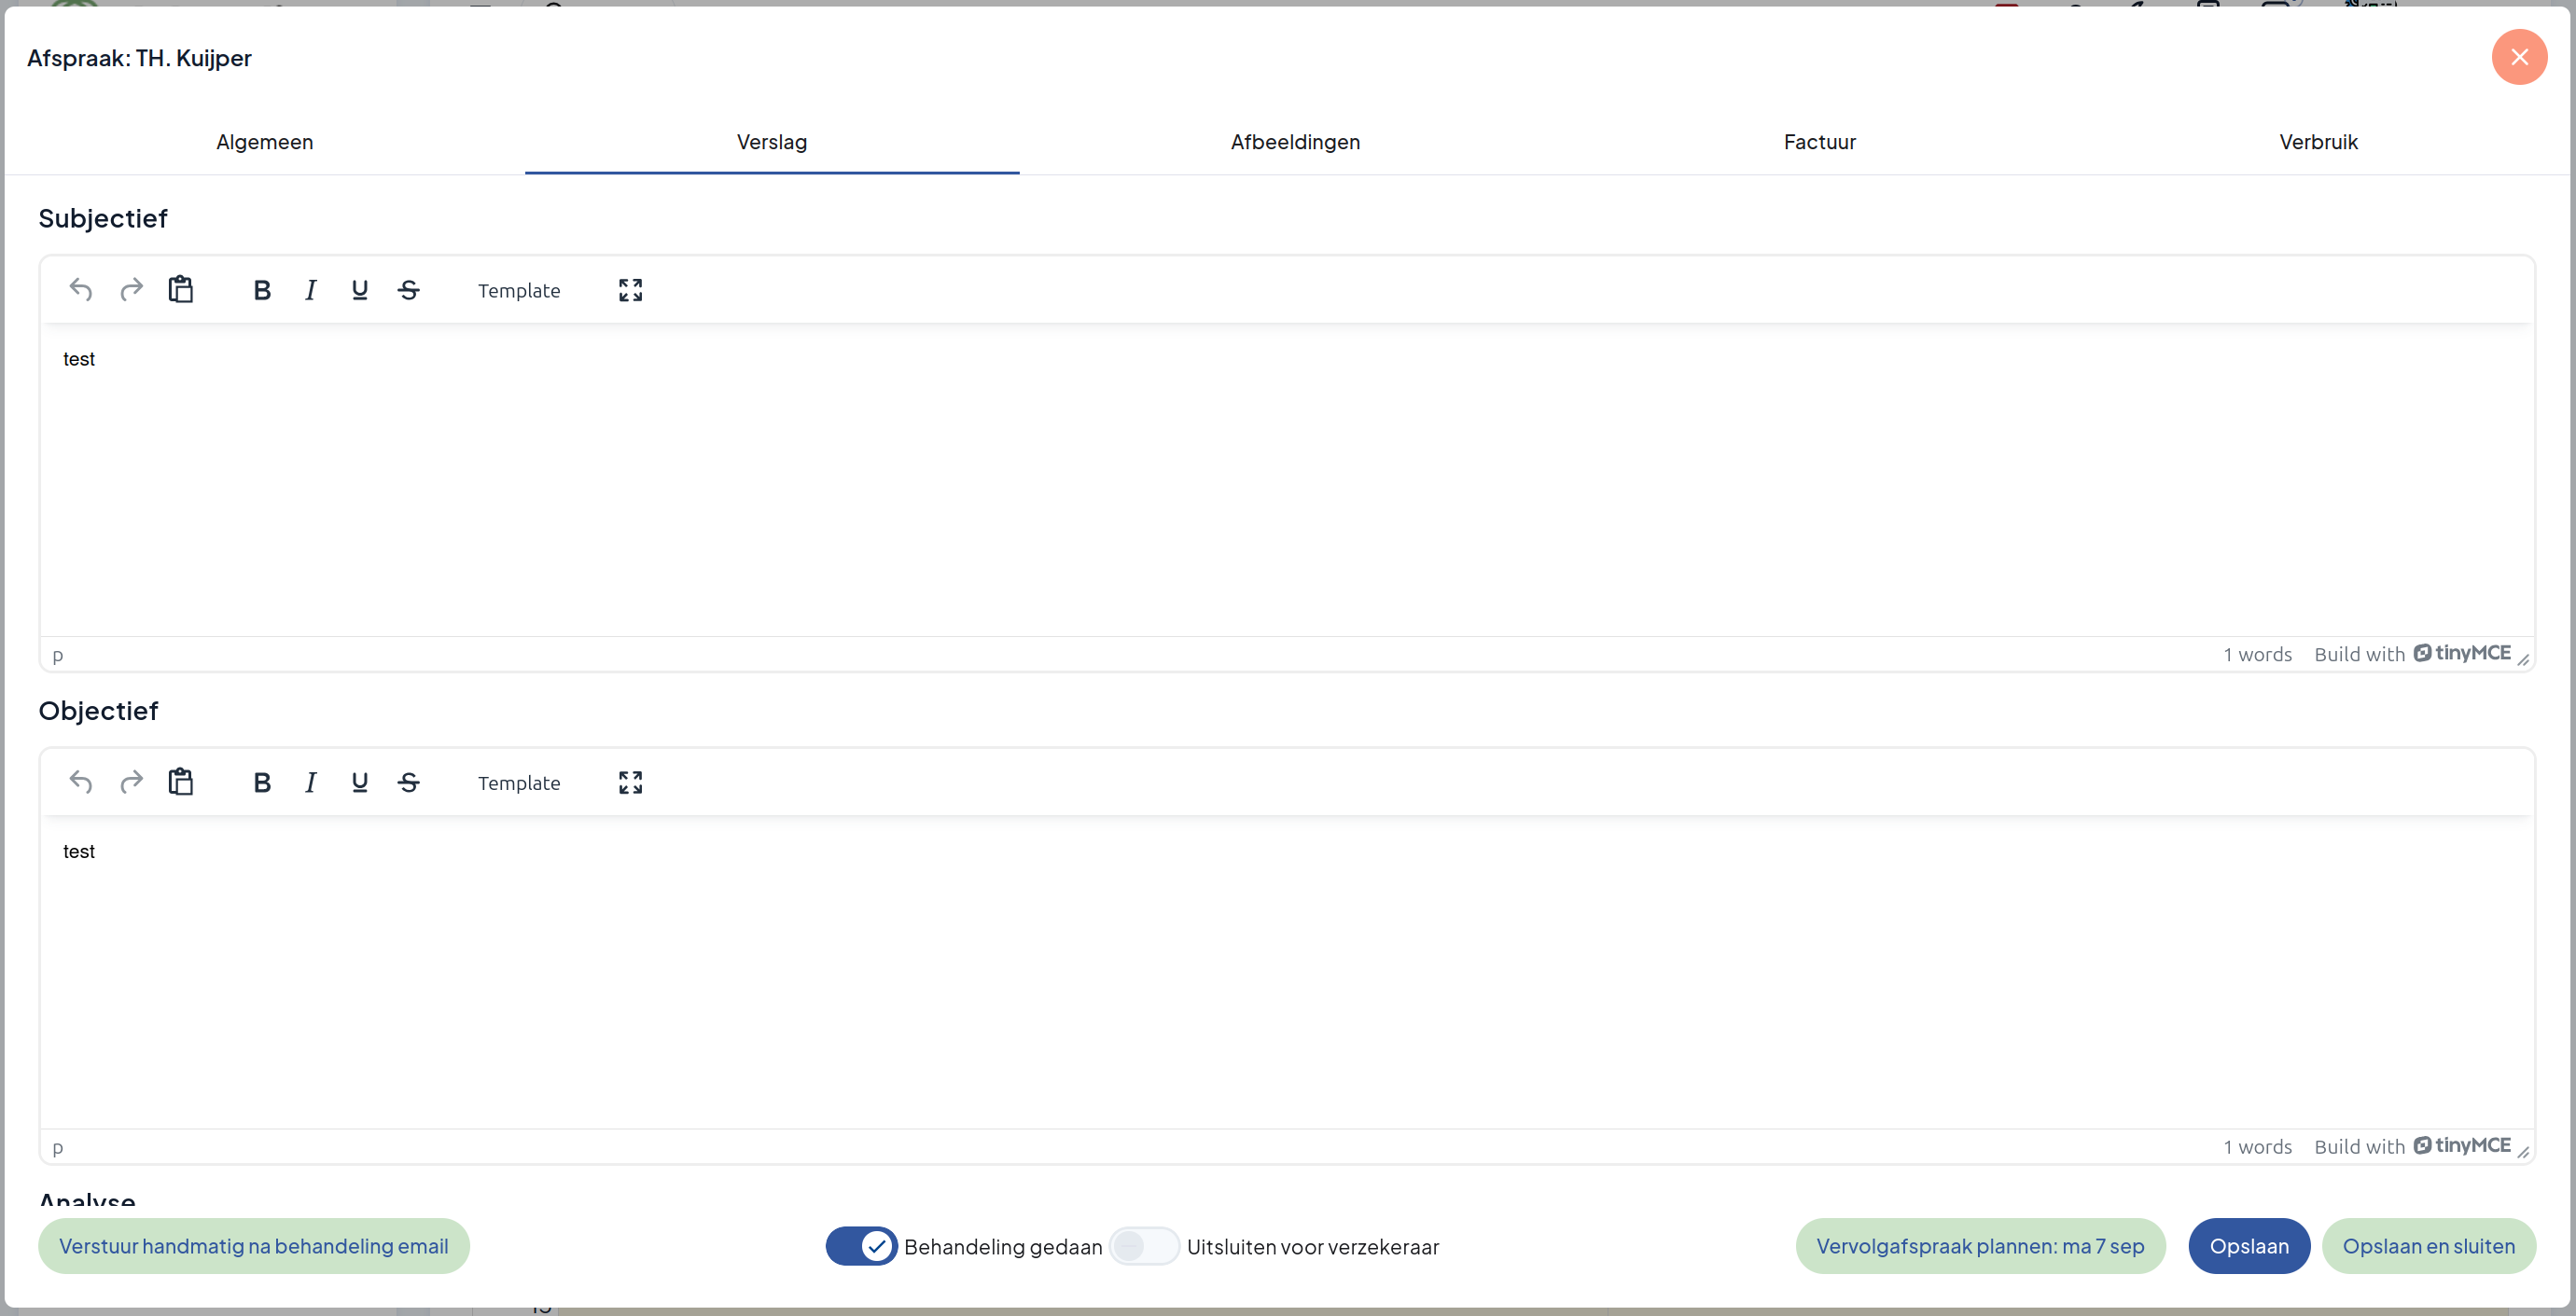The height and width of the screenshot is (1316, 2576).
Task: Click Opslaan en sluiten
Action: point(2428,1246)
